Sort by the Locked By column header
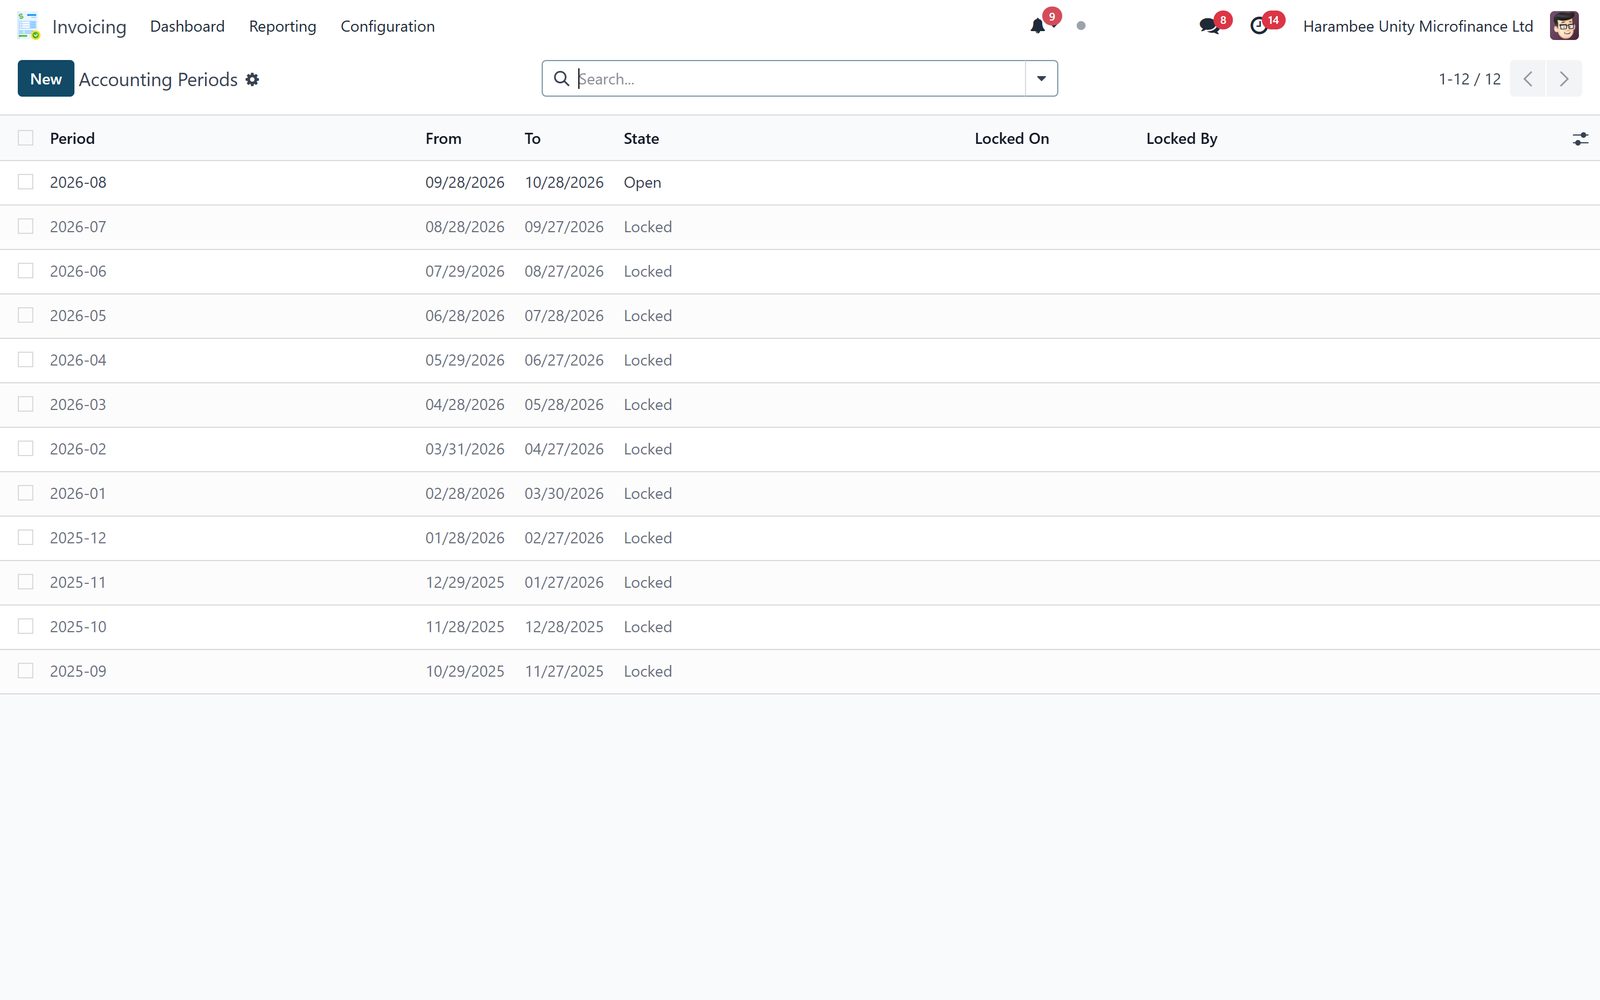Screen dimensions: 1600x1000 (x=1182, y=139)
